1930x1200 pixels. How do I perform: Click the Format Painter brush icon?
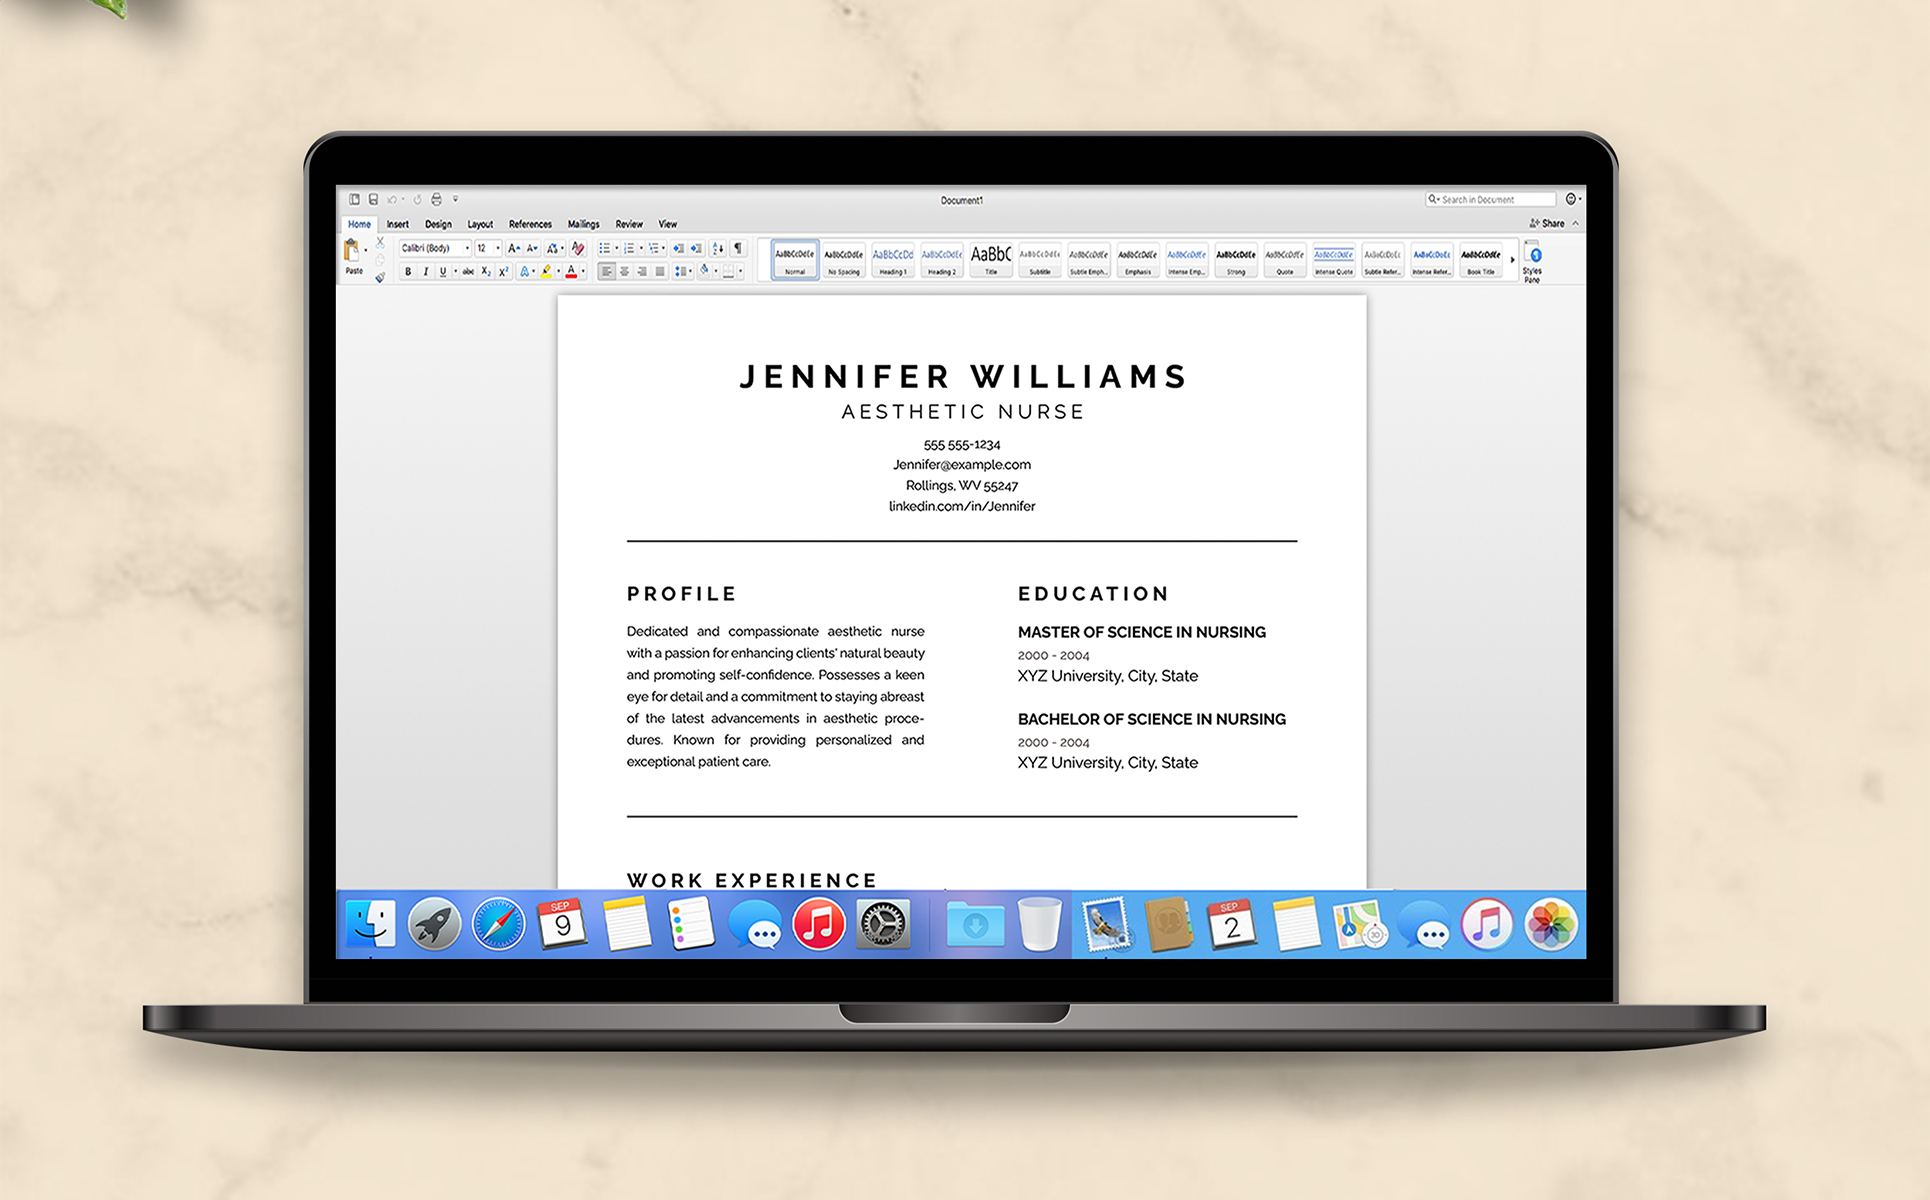point(380,278)
